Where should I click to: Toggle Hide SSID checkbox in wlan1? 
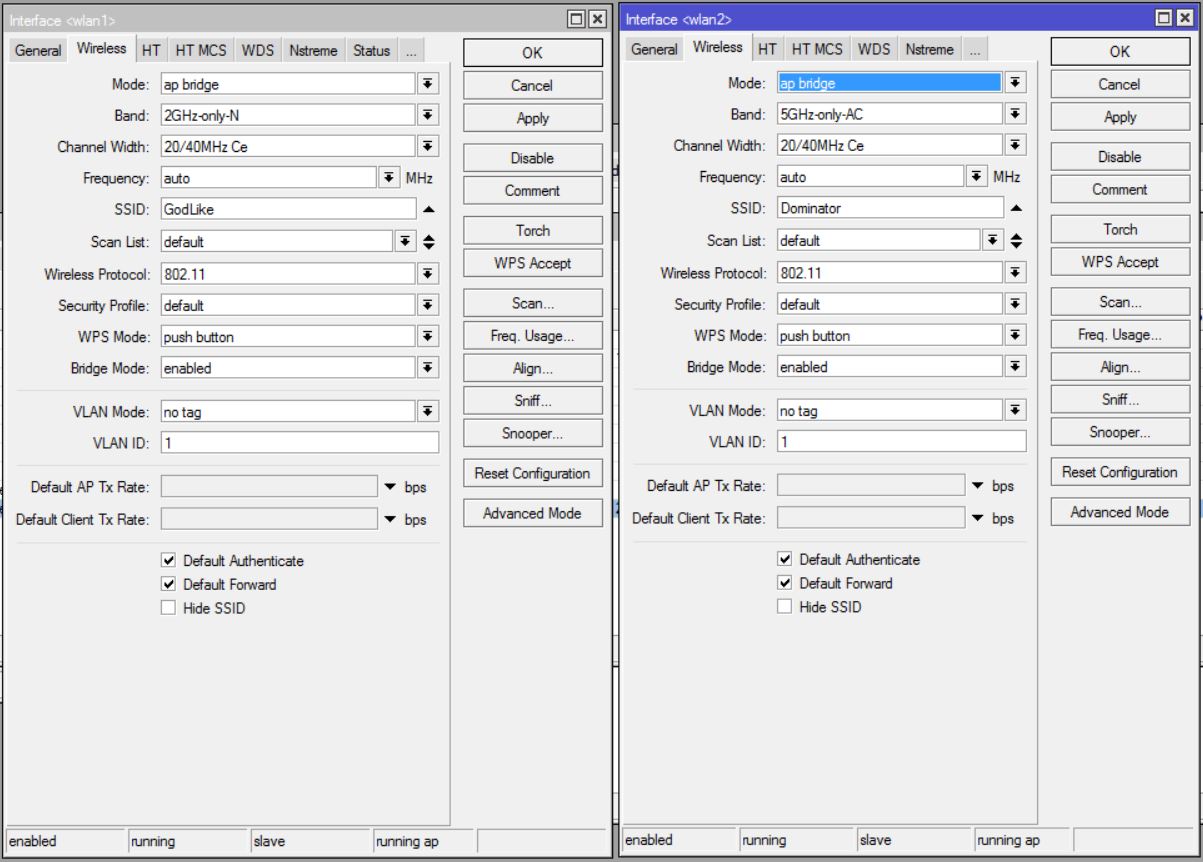168,608
